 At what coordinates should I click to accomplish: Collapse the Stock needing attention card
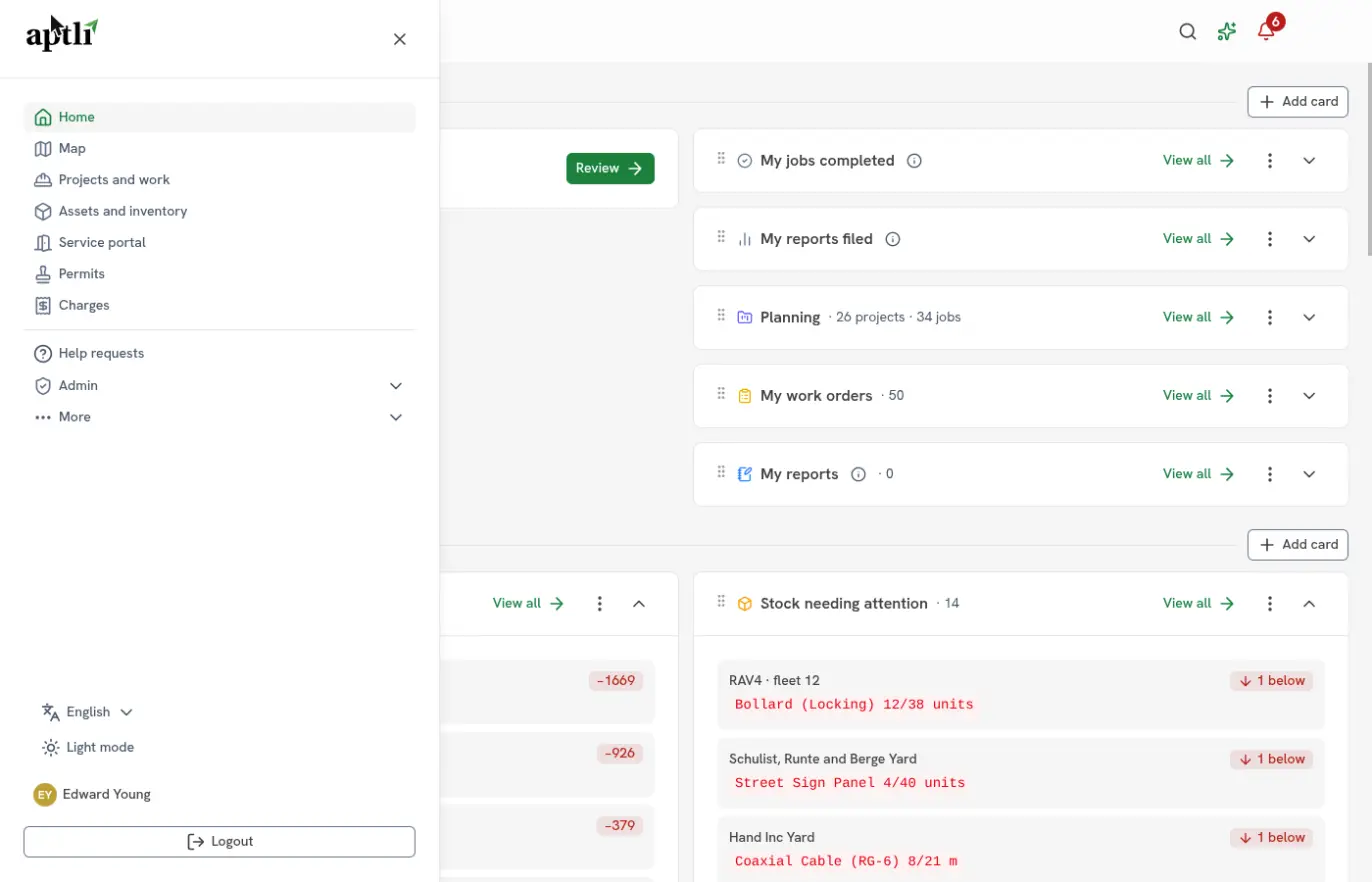(1310, 603)
